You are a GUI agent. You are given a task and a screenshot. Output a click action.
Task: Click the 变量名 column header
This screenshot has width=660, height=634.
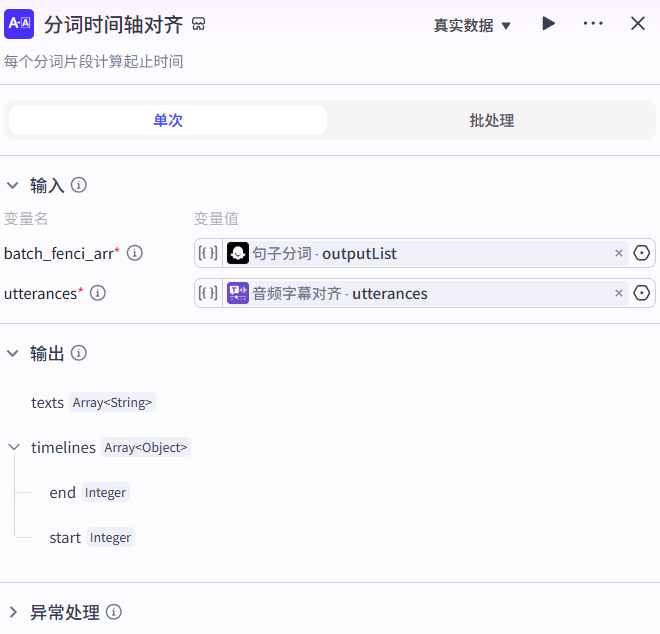point(26,218)
